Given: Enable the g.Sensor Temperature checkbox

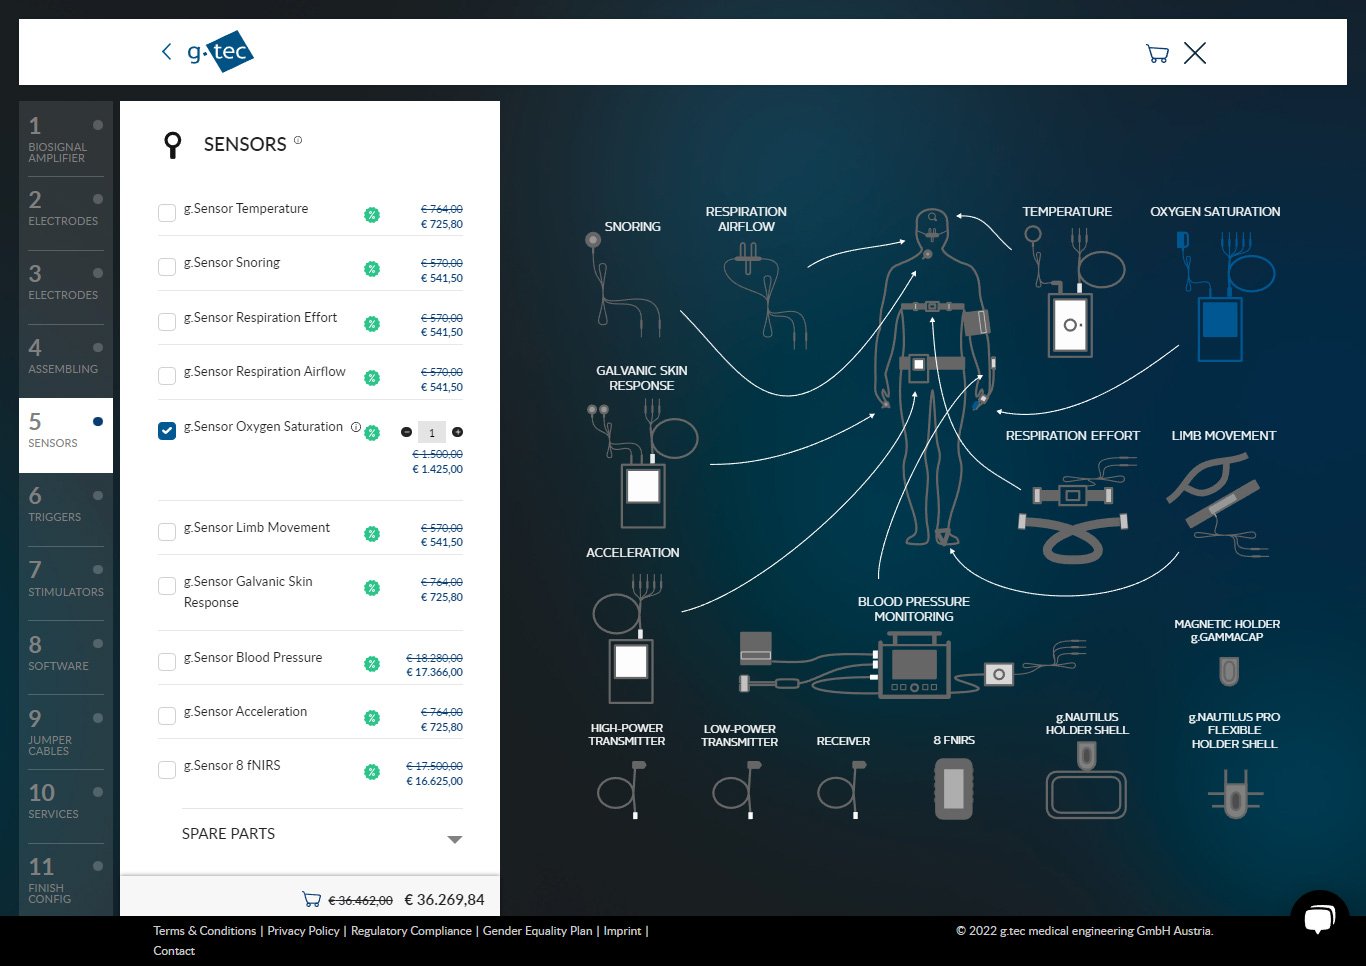Looking at the screenshot, I should click(167, 213).
